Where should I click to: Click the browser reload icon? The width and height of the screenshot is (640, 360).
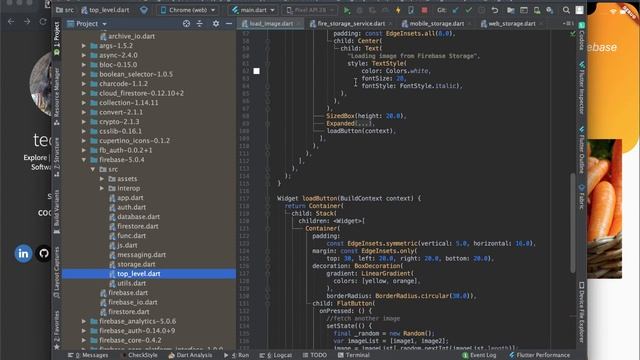click(x=43, y=21)
